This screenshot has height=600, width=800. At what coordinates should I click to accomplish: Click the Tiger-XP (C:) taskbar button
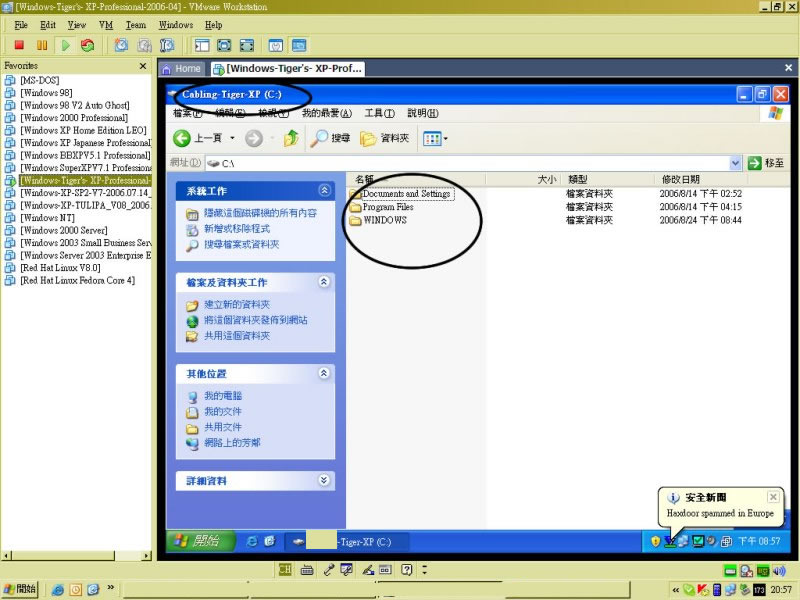[347, 542]
